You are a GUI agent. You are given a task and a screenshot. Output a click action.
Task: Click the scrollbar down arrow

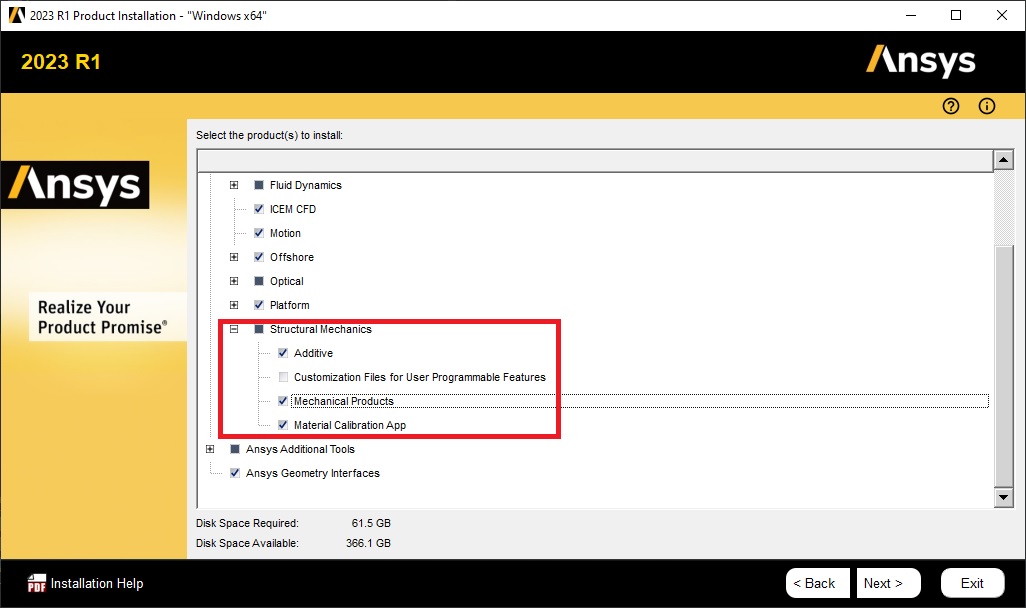[1003, 497]
